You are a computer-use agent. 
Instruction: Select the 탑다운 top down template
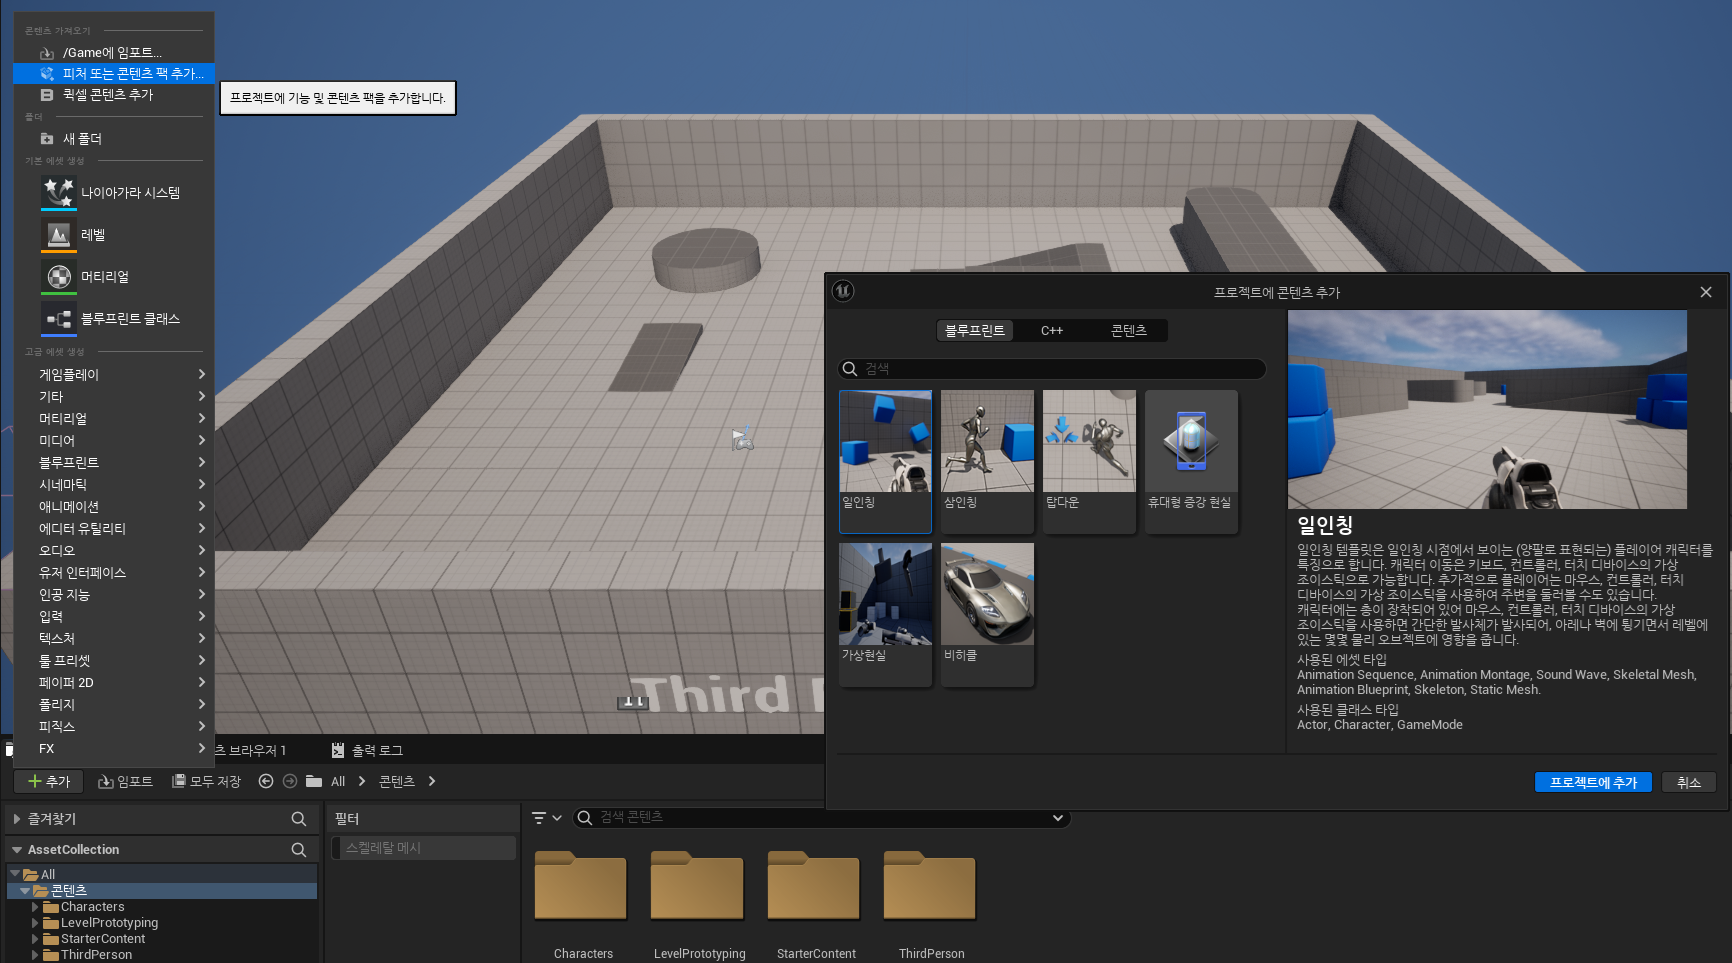1089,461
